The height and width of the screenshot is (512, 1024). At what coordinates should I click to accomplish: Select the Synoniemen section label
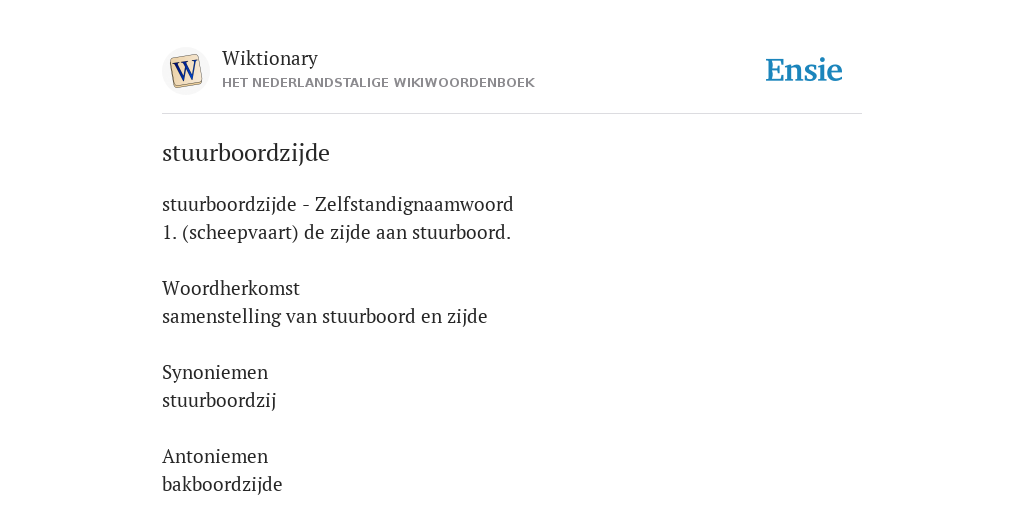(215, 372)
